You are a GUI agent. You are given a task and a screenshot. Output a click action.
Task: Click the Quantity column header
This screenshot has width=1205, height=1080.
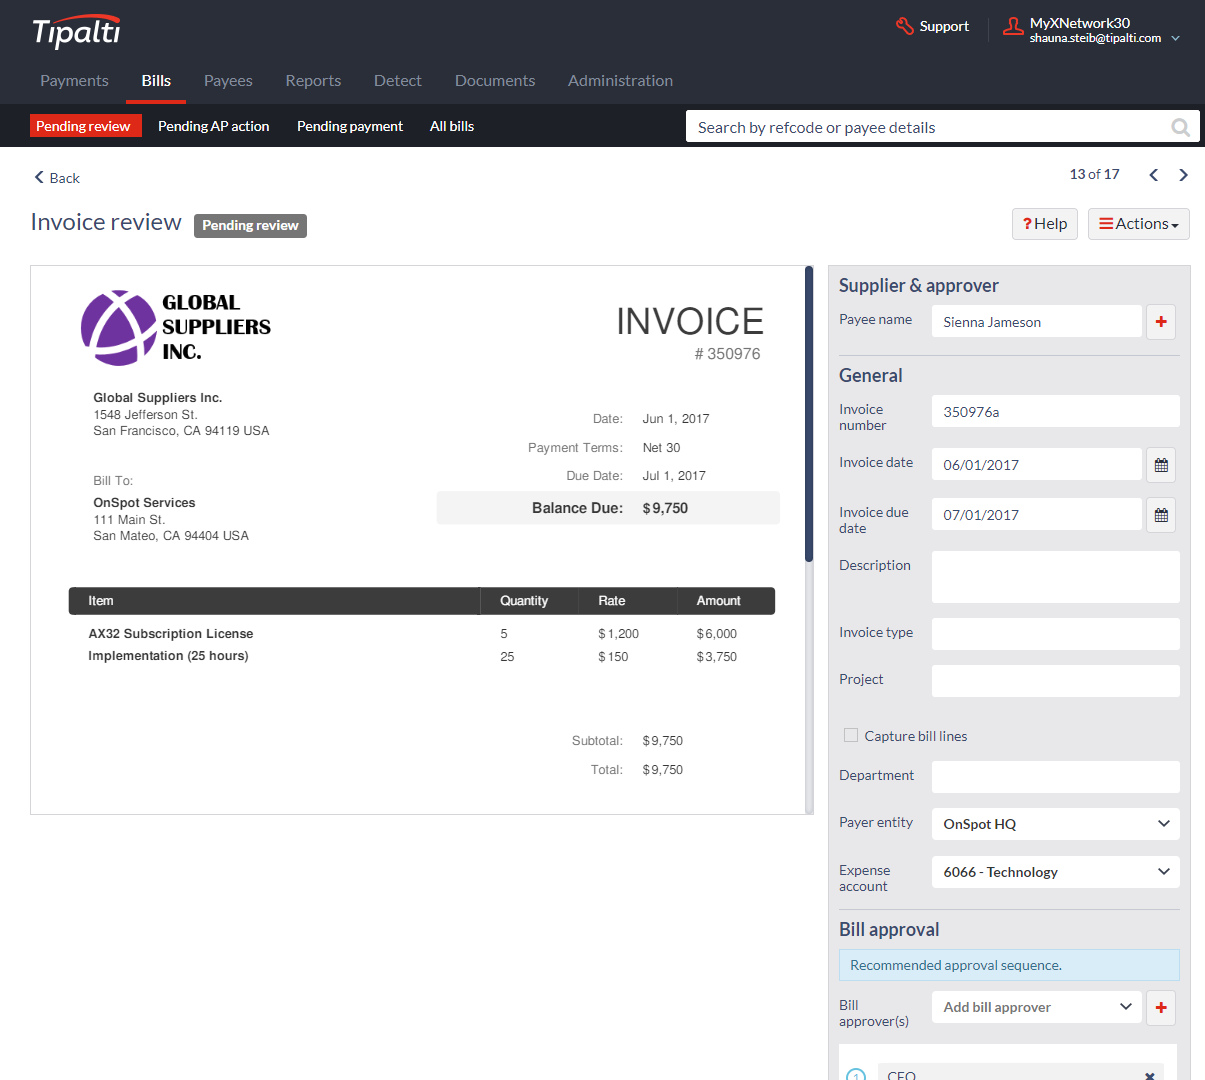click(x=524, y=601)
